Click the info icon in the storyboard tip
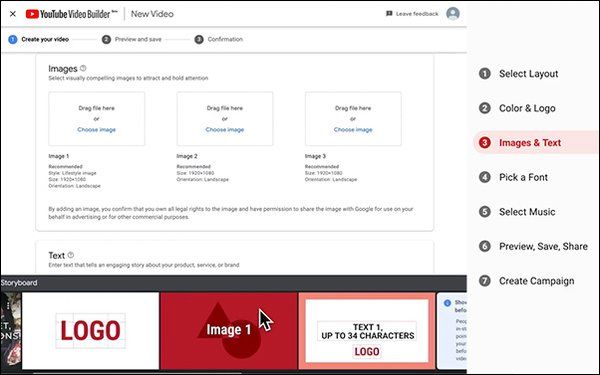The image size is (600, 375). click(x=447, y=303)
